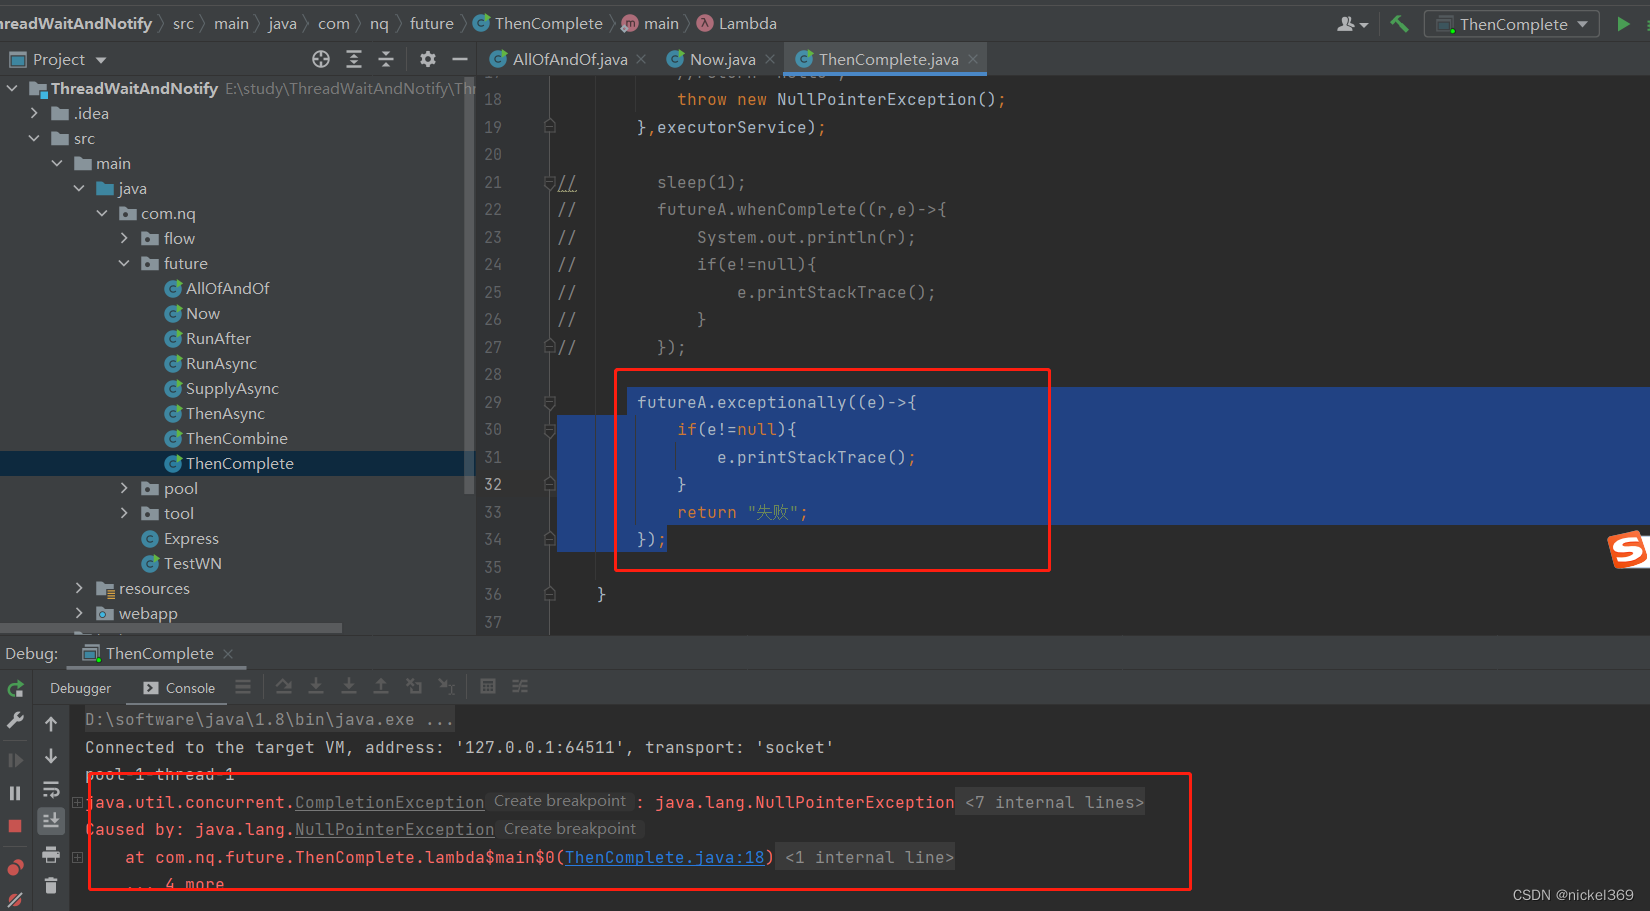Click the Lambda breadcrumb item
1650x911 pixels.
(737, 23)
